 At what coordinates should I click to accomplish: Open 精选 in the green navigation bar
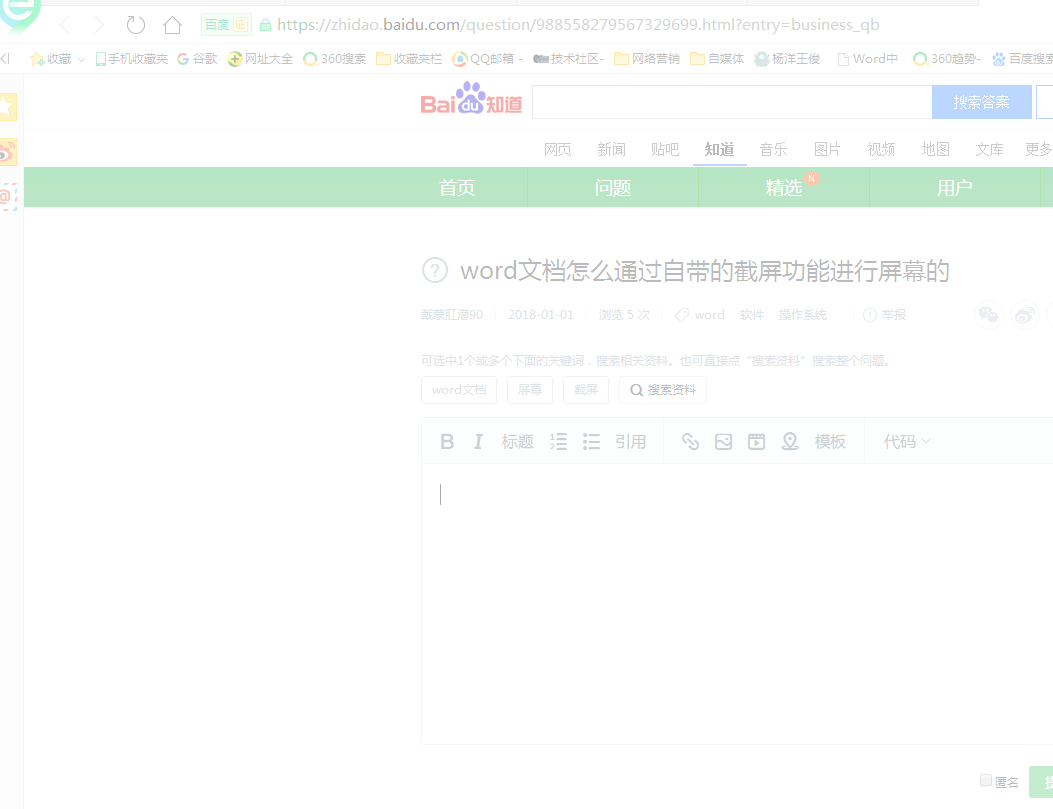click(x=784, y=187)
